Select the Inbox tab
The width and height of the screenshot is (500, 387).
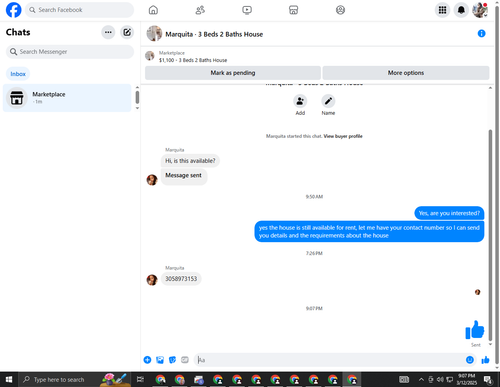point(18,74)
